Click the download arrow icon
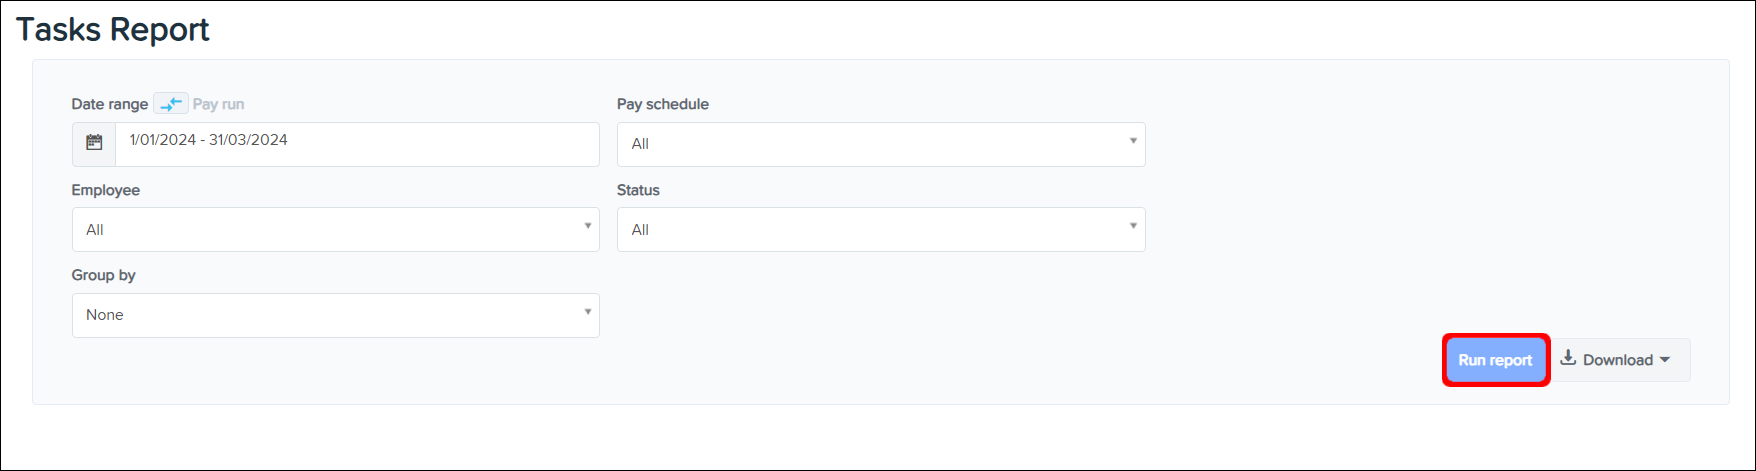The height and width of the screenshot is (471, 1756). pos(1568,358)
